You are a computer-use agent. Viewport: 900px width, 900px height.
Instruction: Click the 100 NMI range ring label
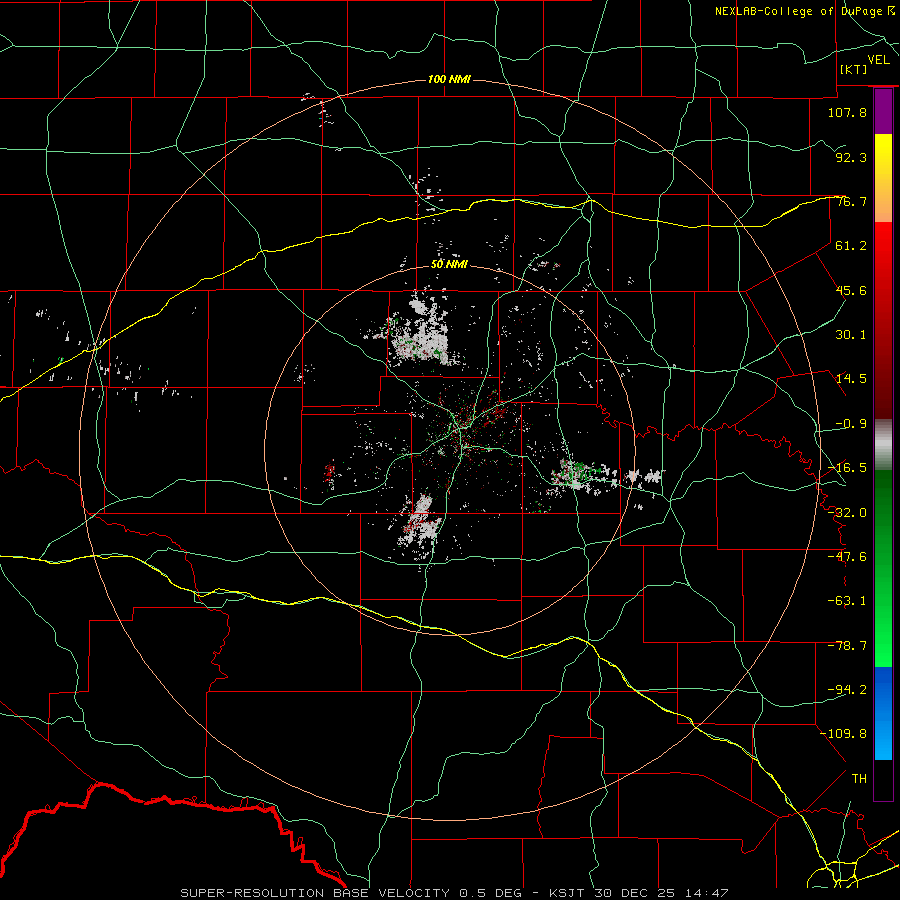tap(449, 79)
